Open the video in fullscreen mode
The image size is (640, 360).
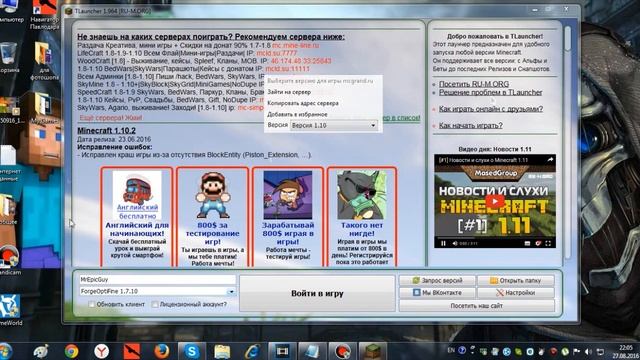tap(548, 243)
